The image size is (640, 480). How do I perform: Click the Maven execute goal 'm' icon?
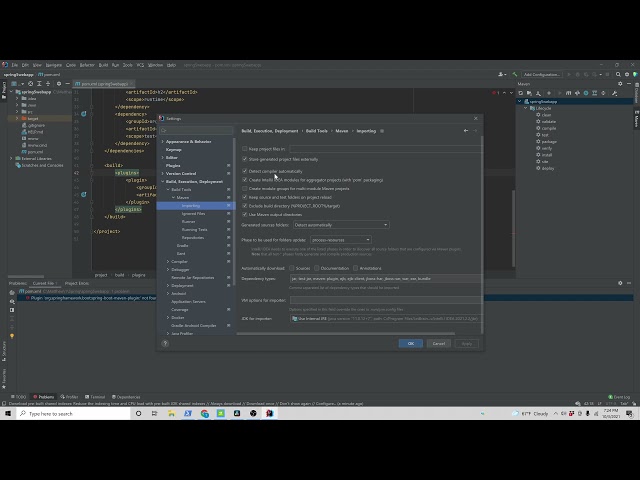569,93
